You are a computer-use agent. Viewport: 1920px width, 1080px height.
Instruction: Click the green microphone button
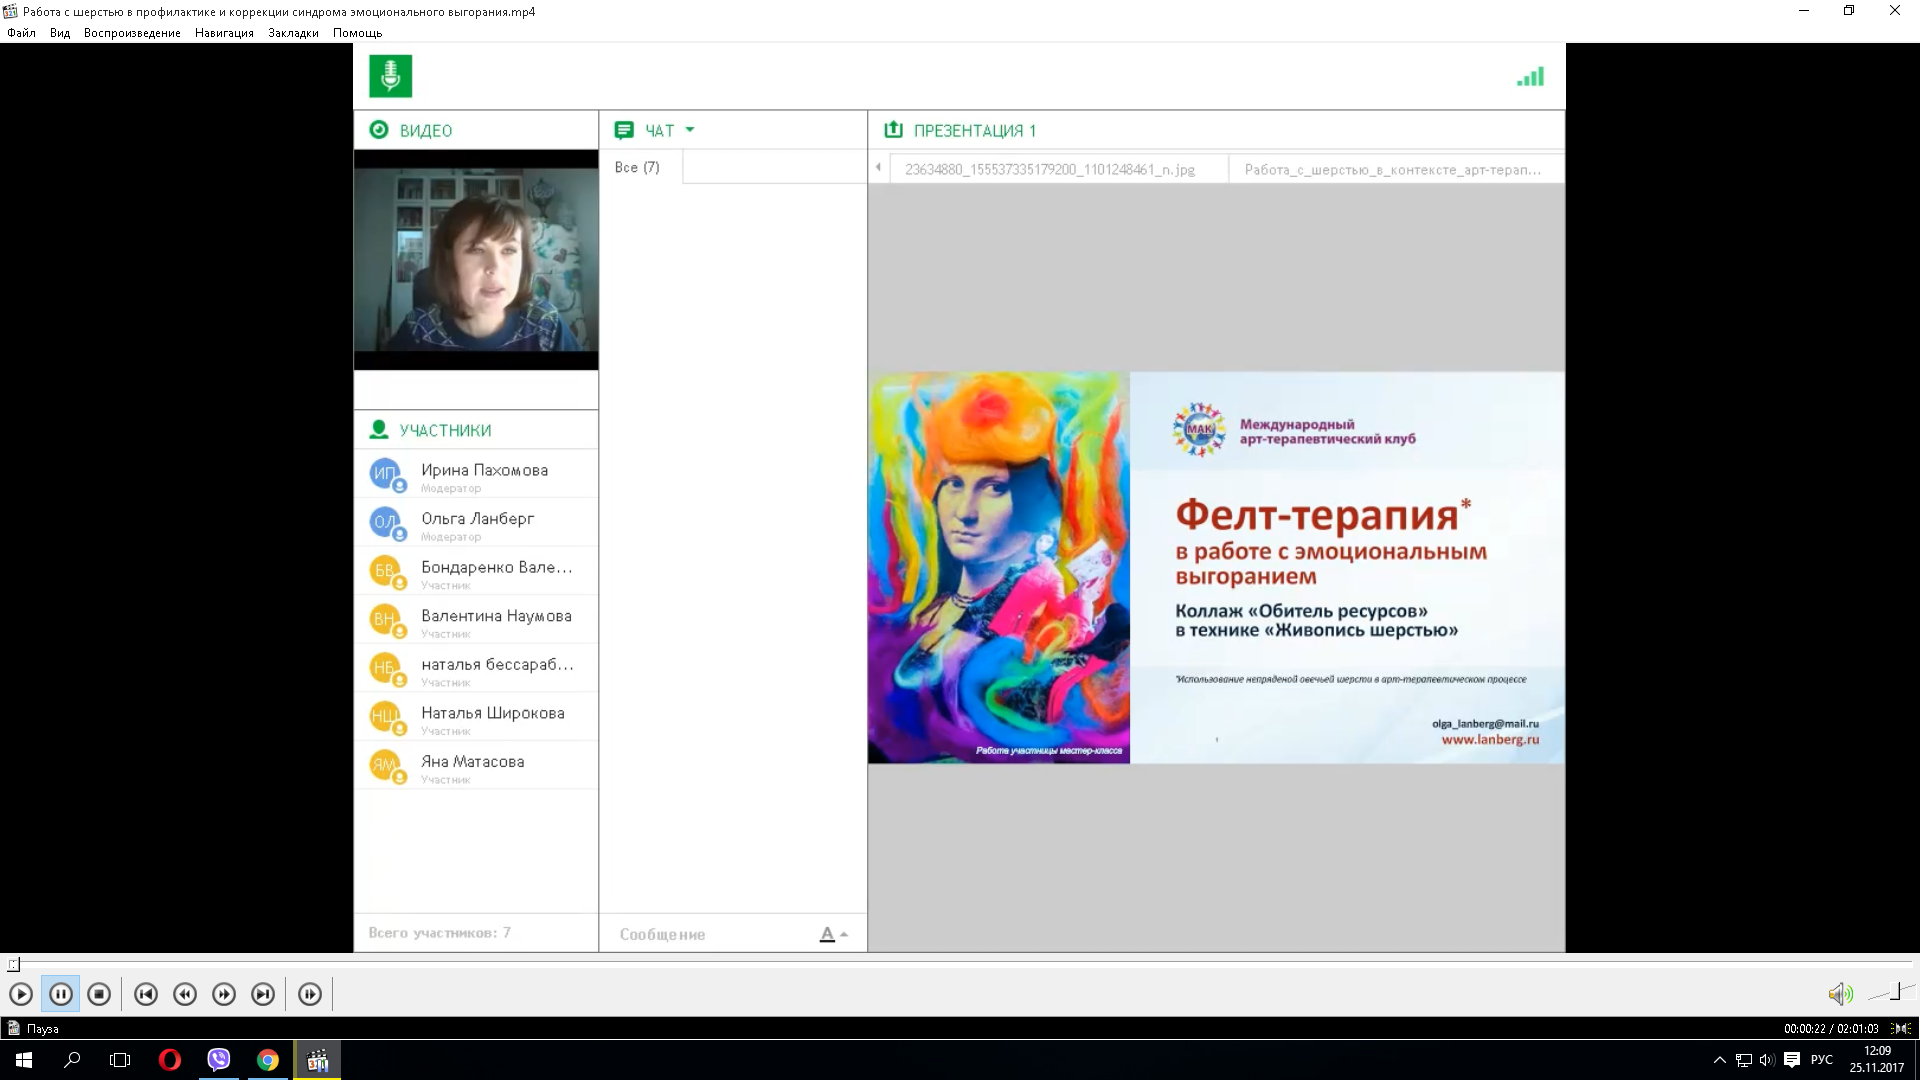[390, 76]
